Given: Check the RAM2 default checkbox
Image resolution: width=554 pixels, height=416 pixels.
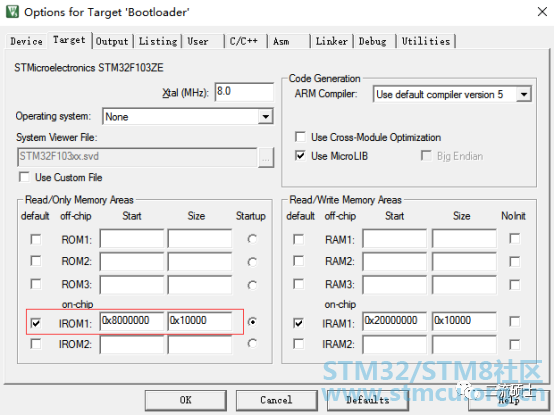Looking at the screenshot, I should [299, 261].
